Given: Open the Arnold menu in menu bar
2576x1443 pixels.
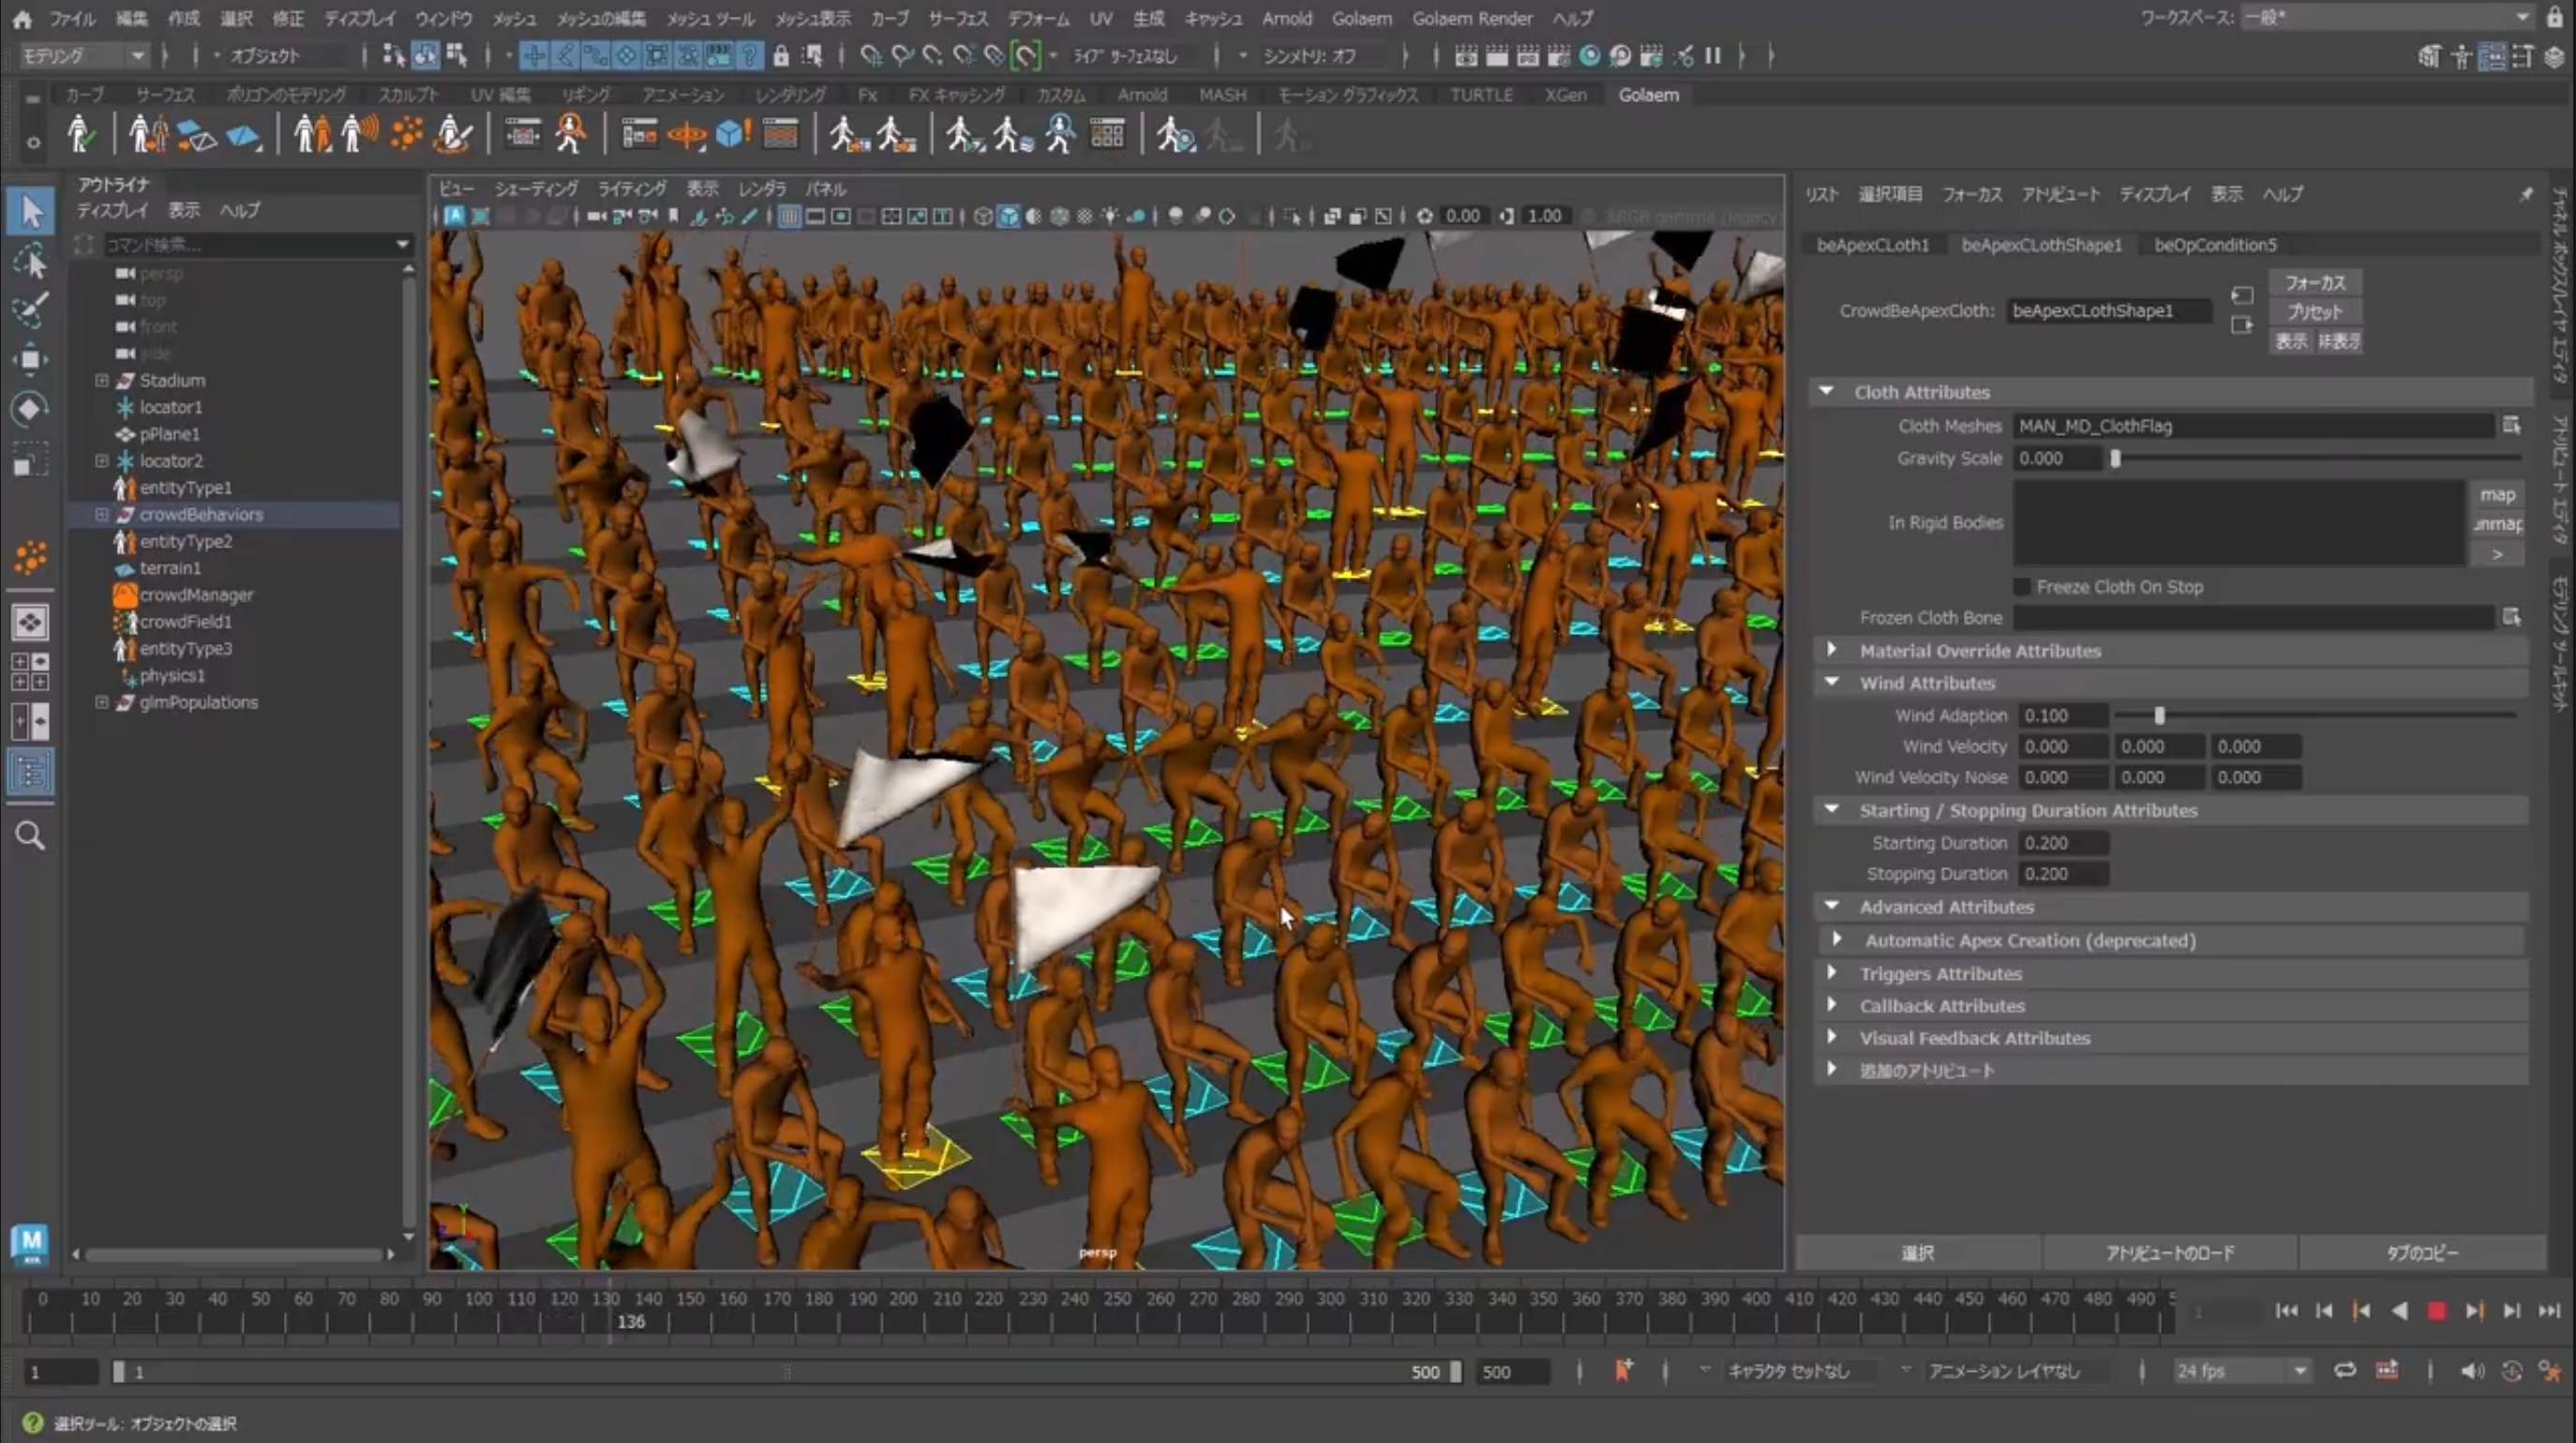Looking at the screenshot, I should pos(1287,18).
